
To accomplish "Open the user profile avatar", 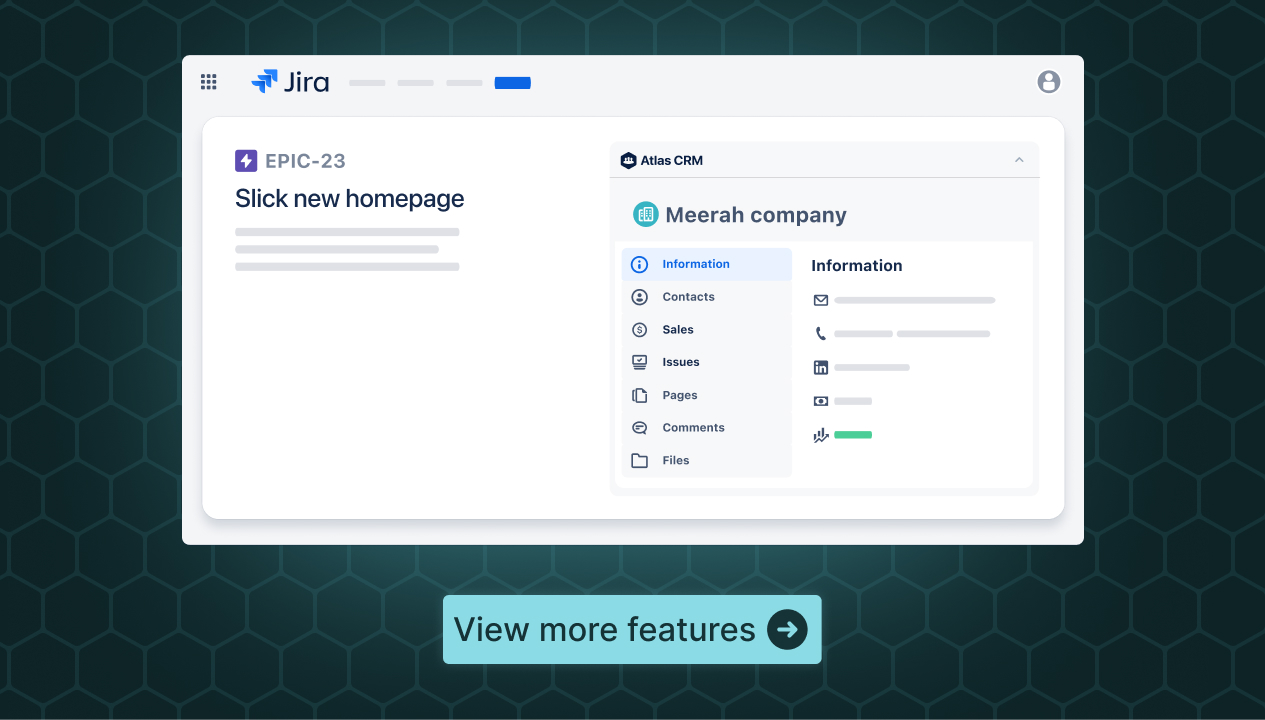I will [1048, 82].
